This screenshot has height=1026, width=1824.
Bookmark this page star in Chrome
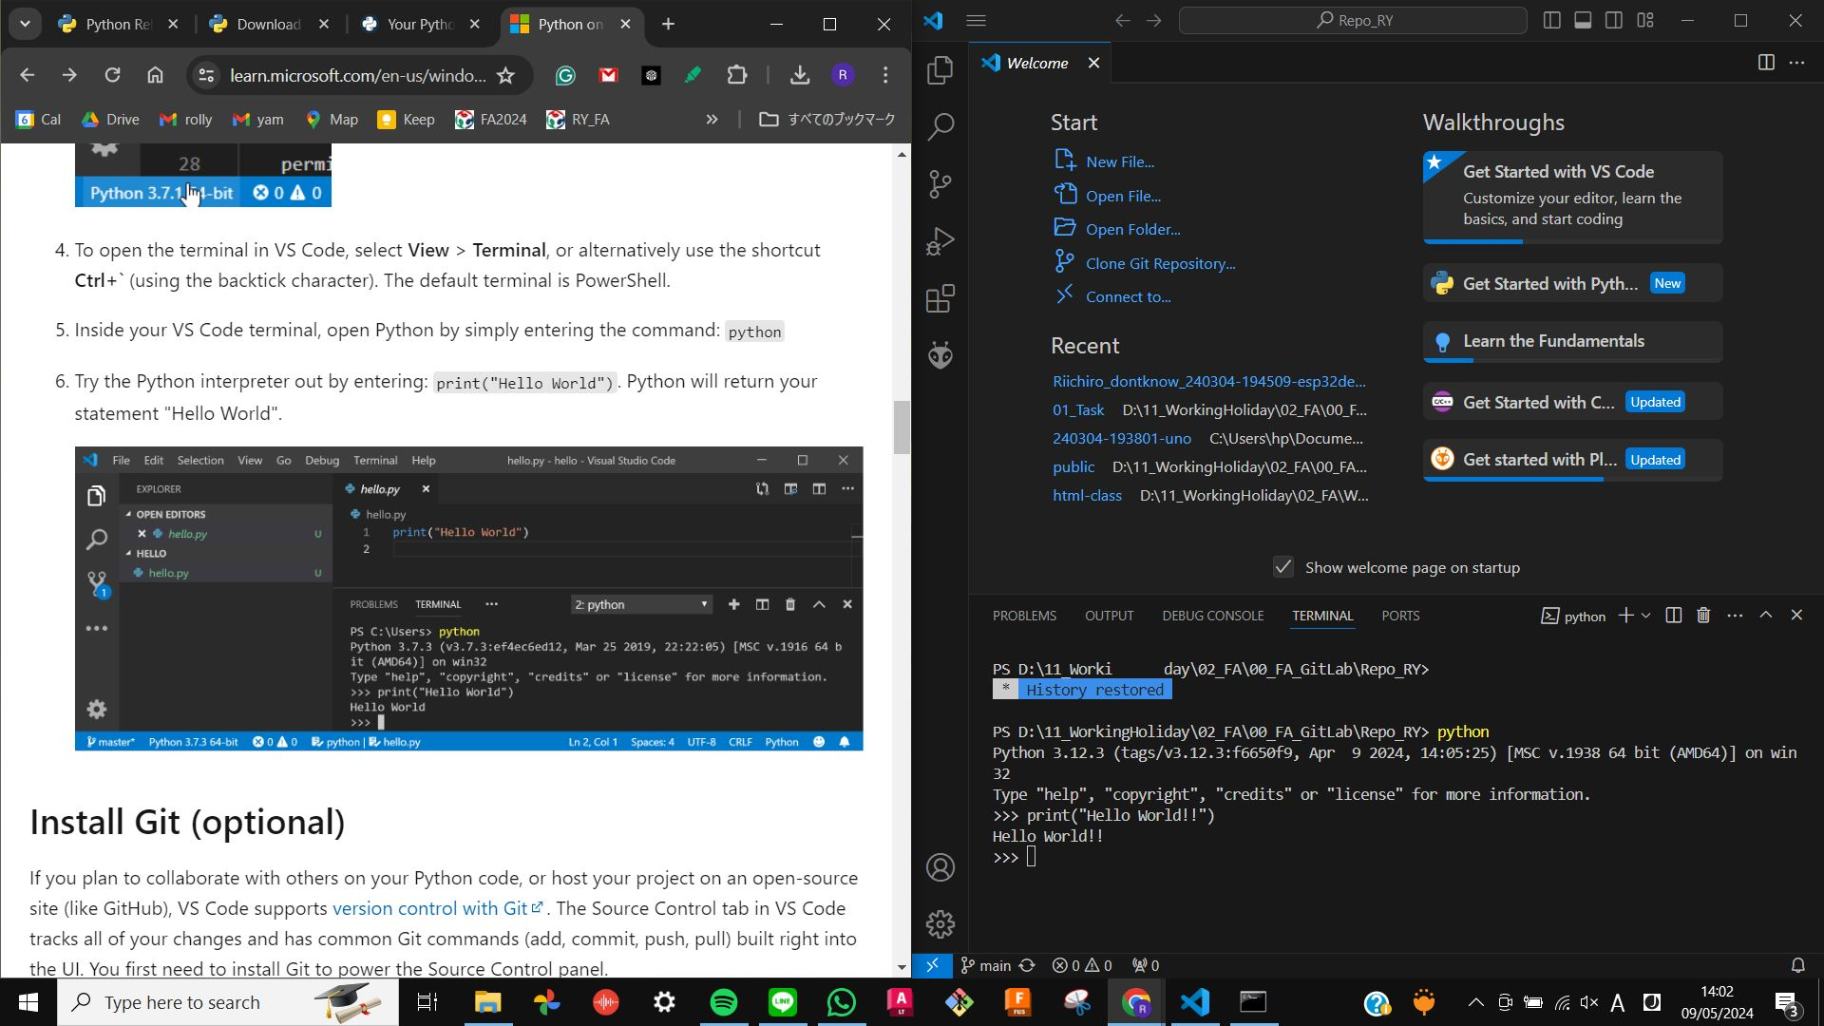(506, 75)
